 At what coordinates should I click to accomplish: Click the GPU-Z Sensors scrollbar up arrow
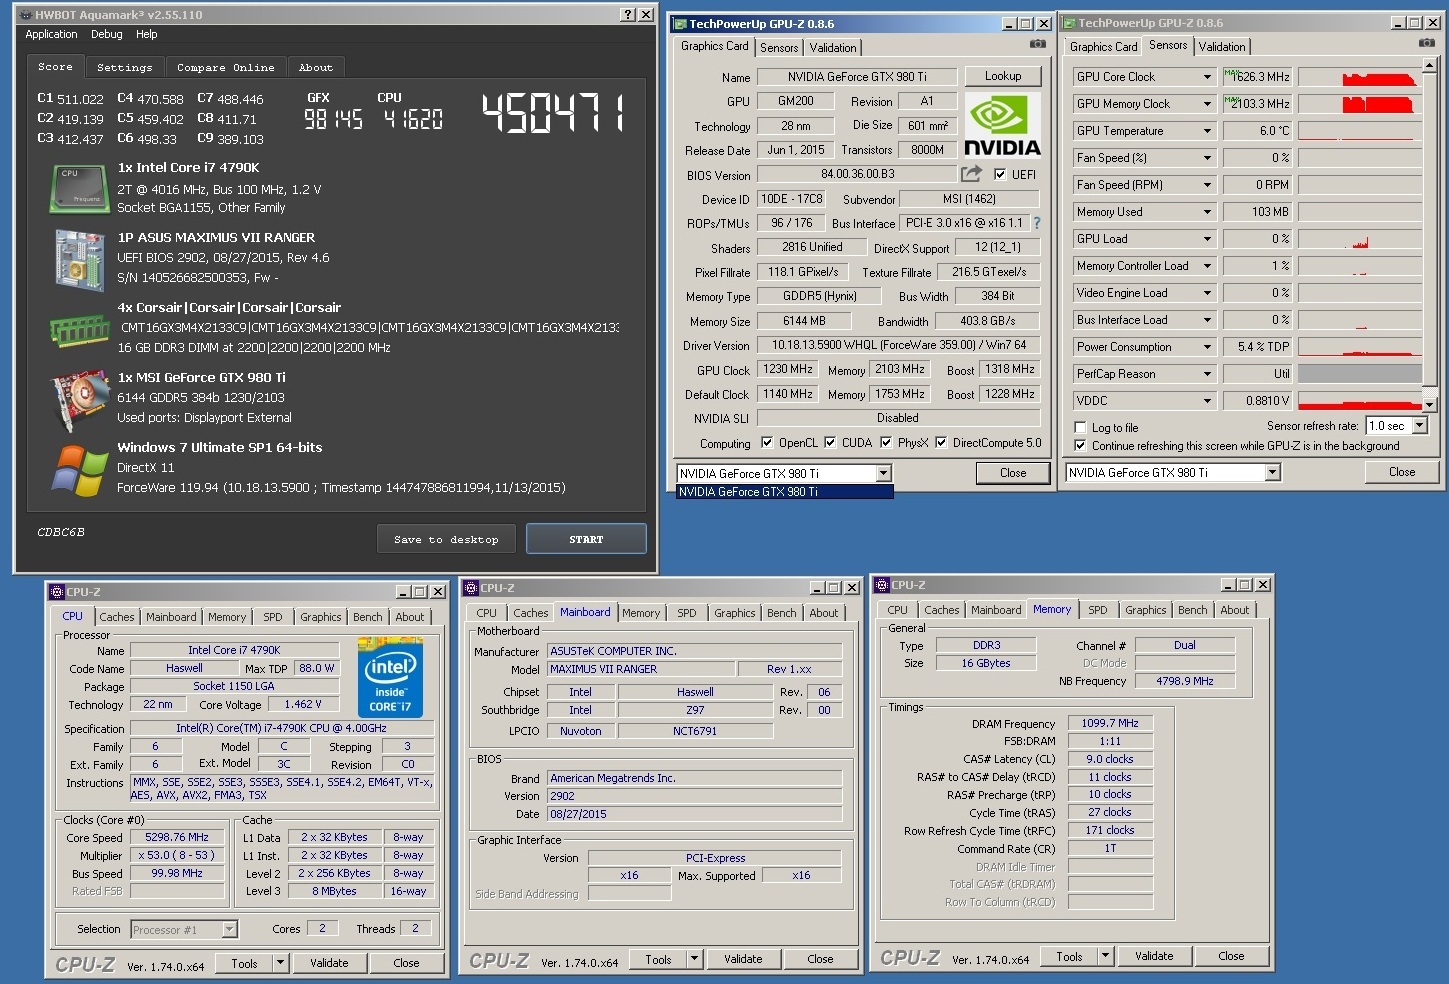(1430, 65)
